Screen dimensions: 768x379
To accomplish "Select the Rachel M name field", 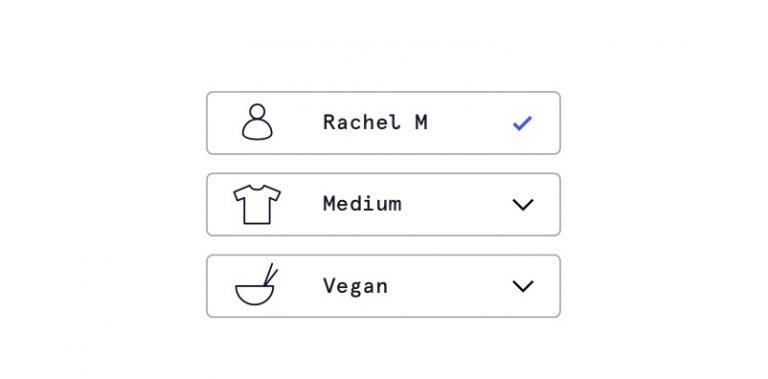I will coord(384,123).
